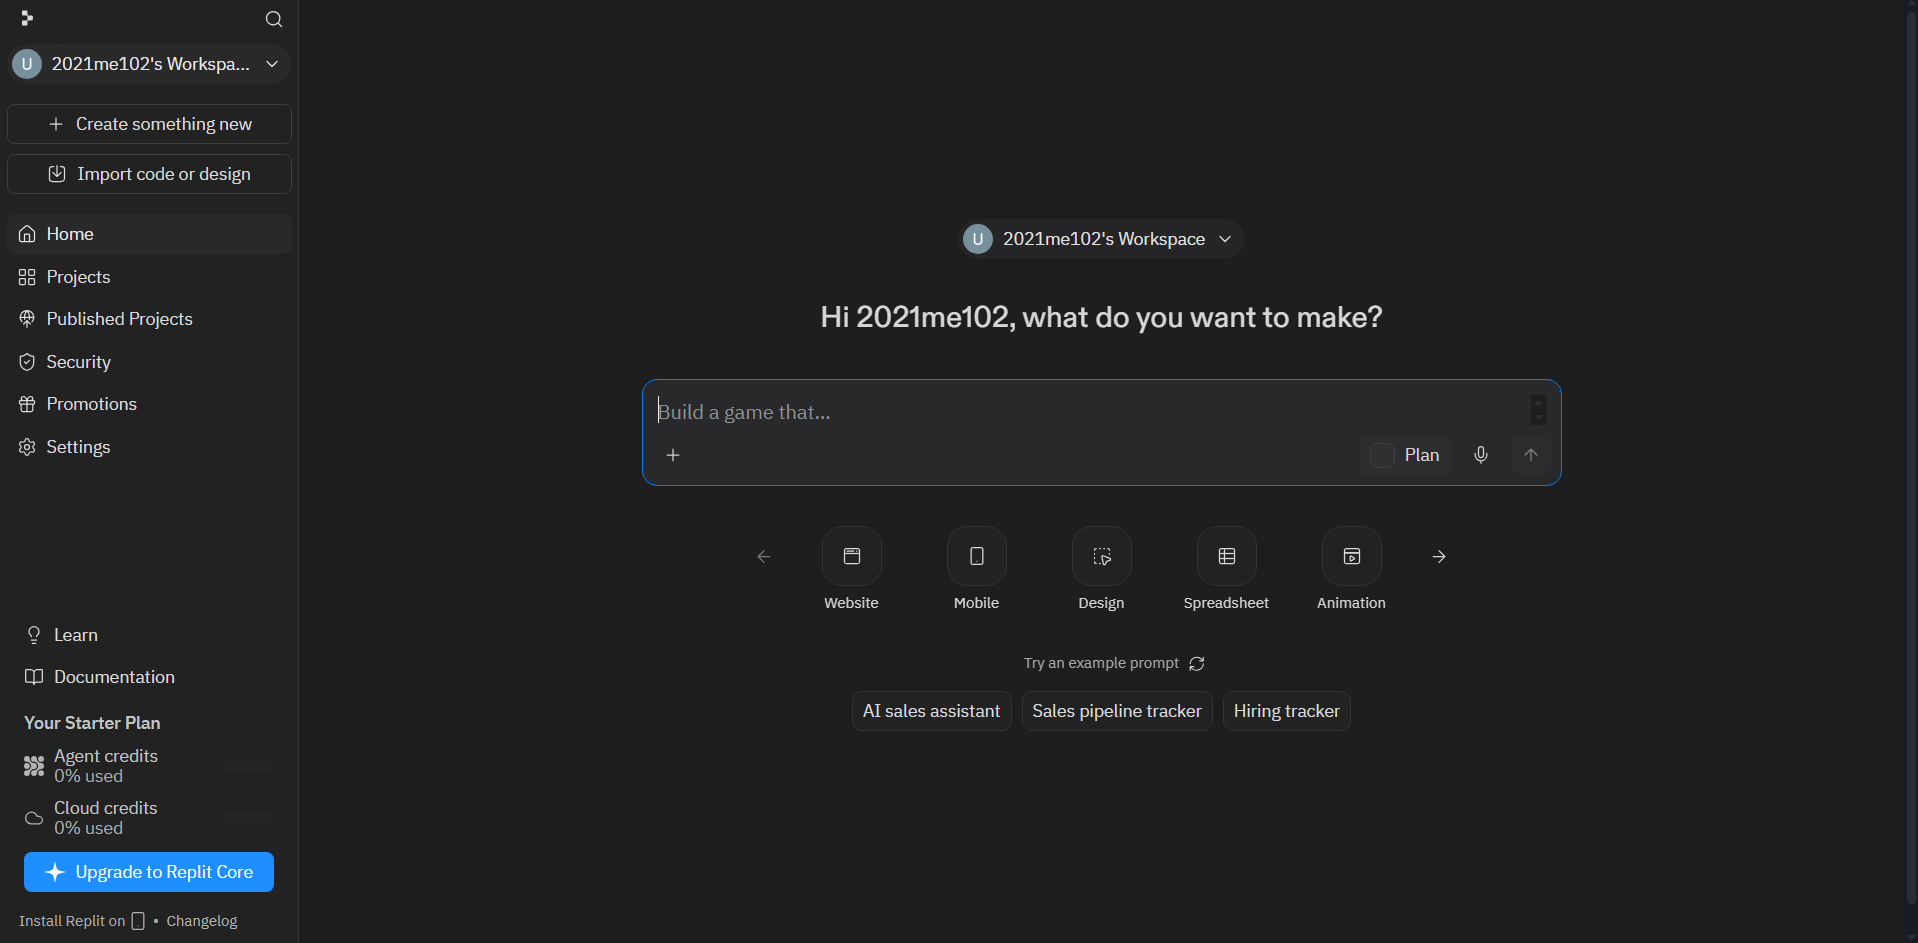This screenshot has width=1918, height=943.
Task: Click the Try an example prompt text
Action: click(1101, 663)
